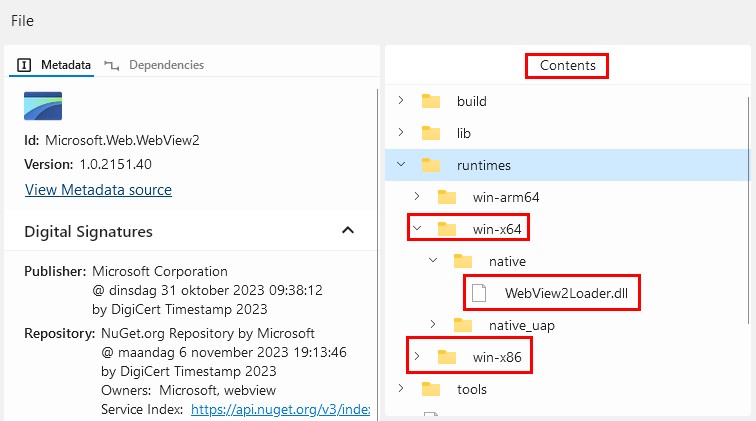Click the Contents tree vertical scrollbar

[749, 210]
